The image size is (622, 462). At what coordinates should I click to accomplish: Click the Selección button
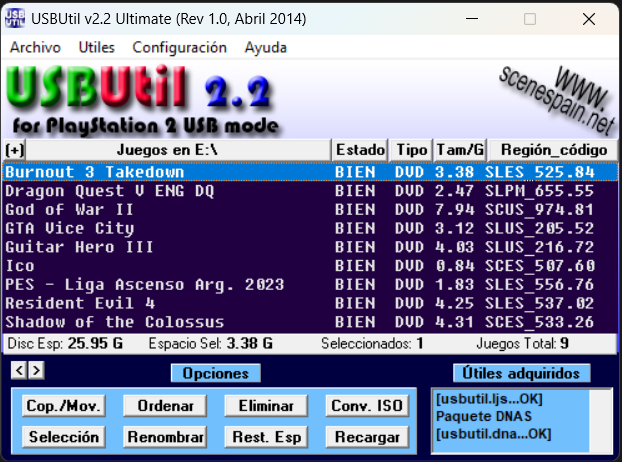point(63,437)
